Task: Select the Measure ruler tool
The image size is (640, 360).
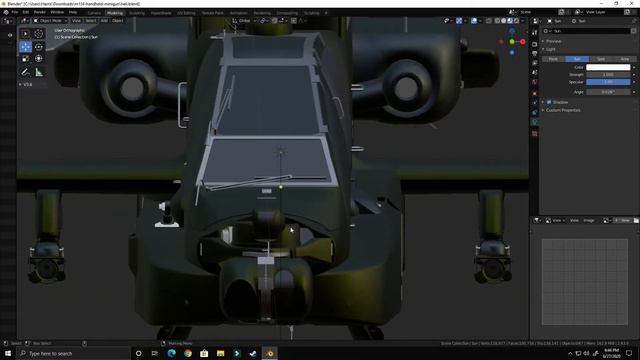Action: (x=39, y=72)
